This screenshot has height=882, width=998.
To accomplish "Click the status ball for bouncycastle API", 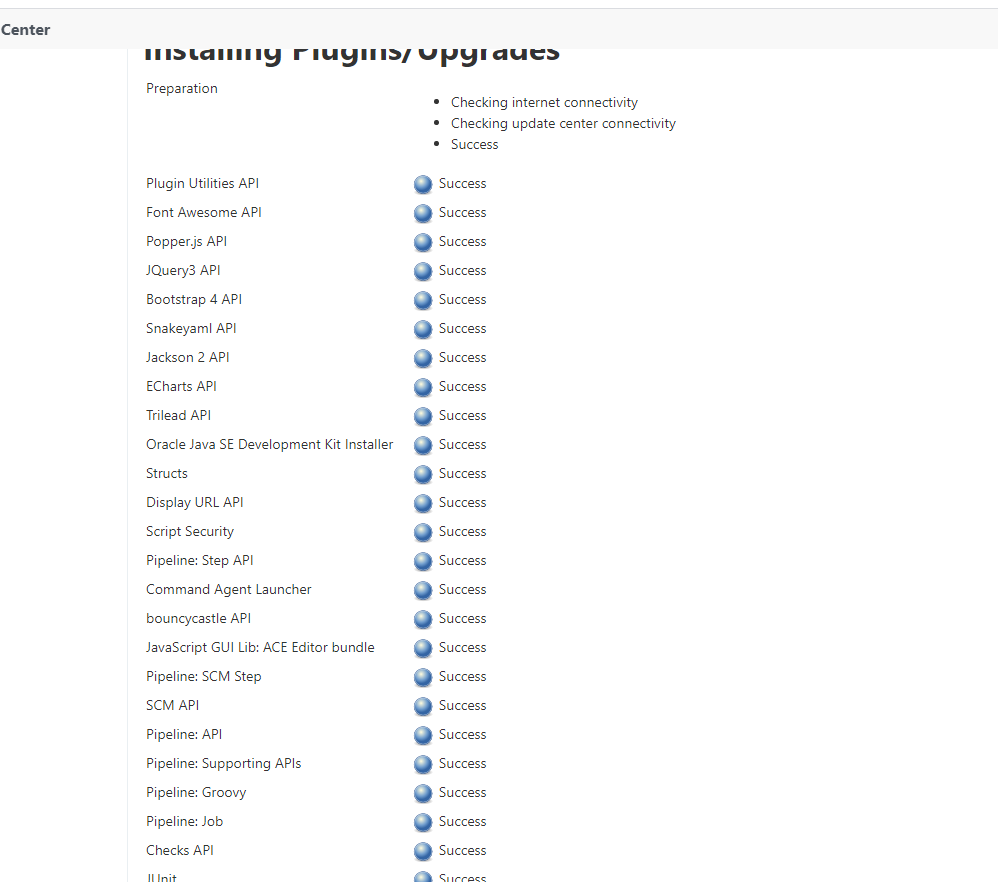I will (x=423, y=620).
